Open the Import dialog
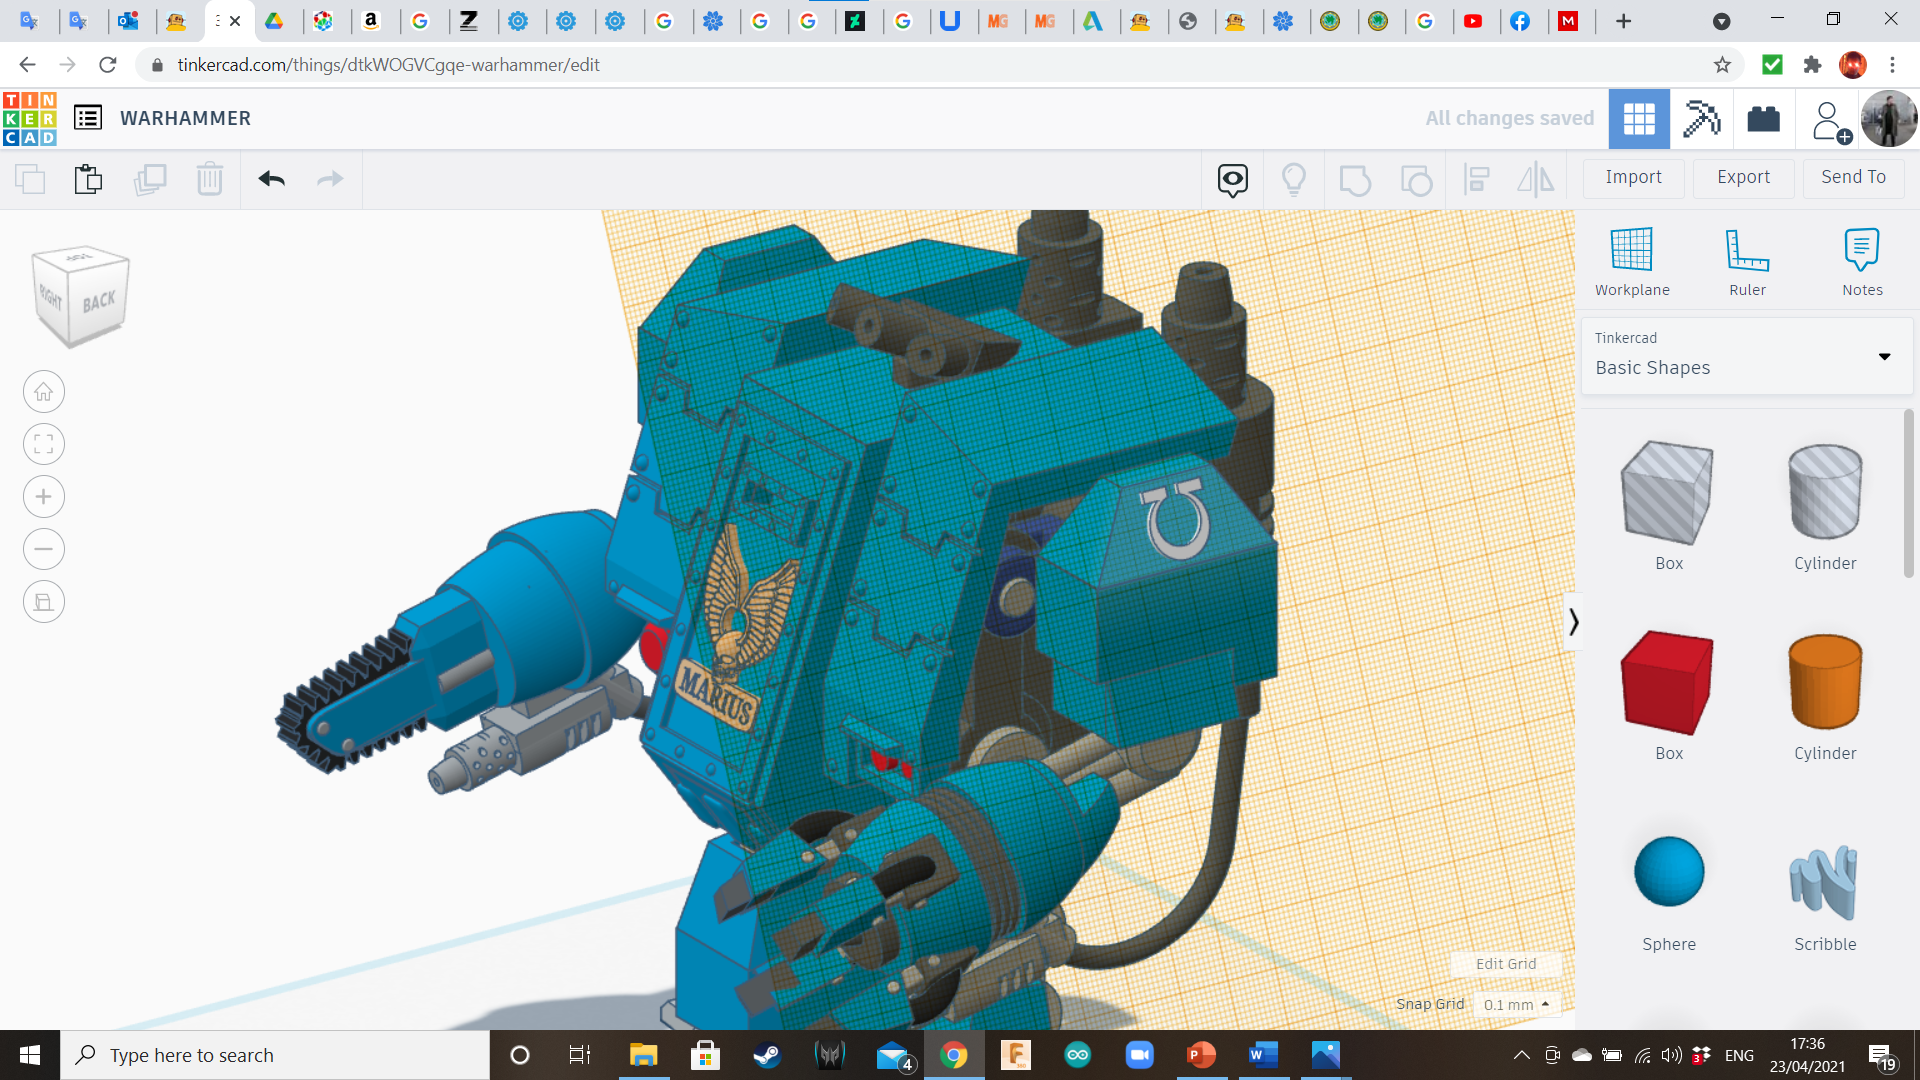The height and width of the screenshot is (1080, 1920). [1633, 177]
